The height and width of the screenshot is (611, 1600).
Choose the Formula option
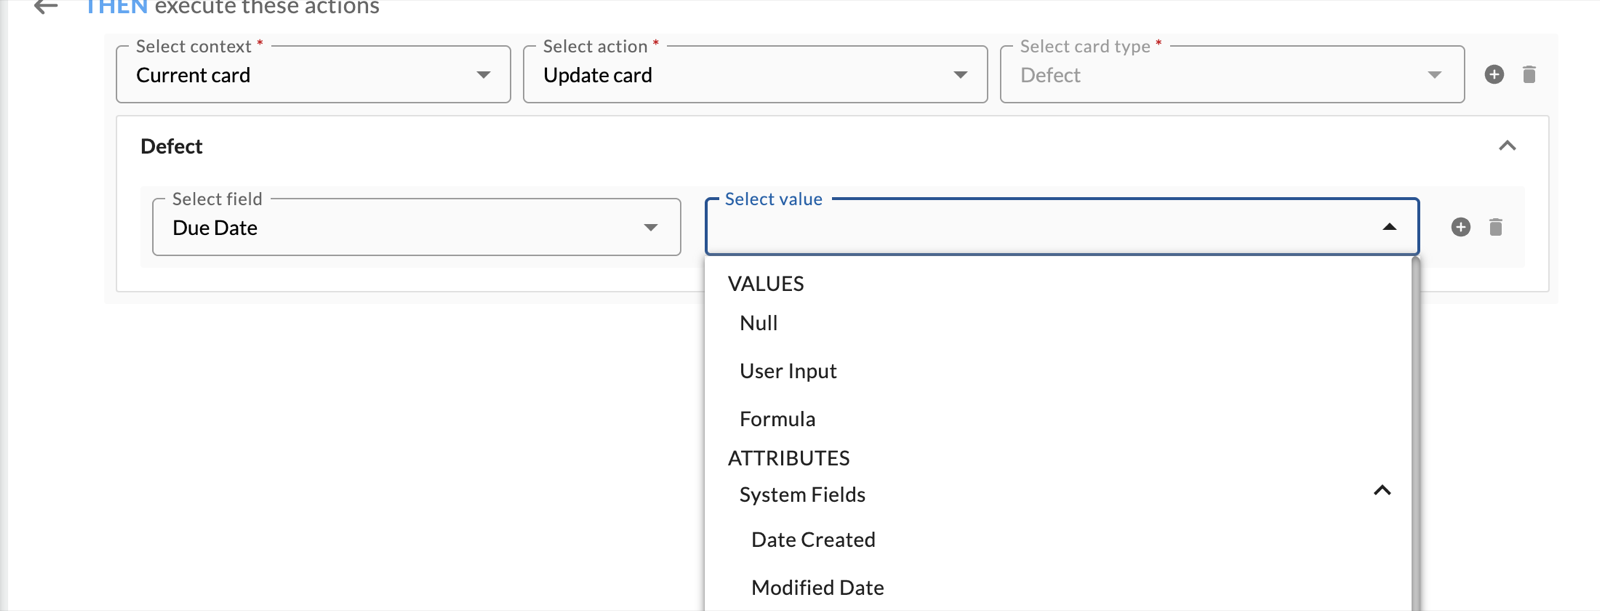(x=1059, y=419)
